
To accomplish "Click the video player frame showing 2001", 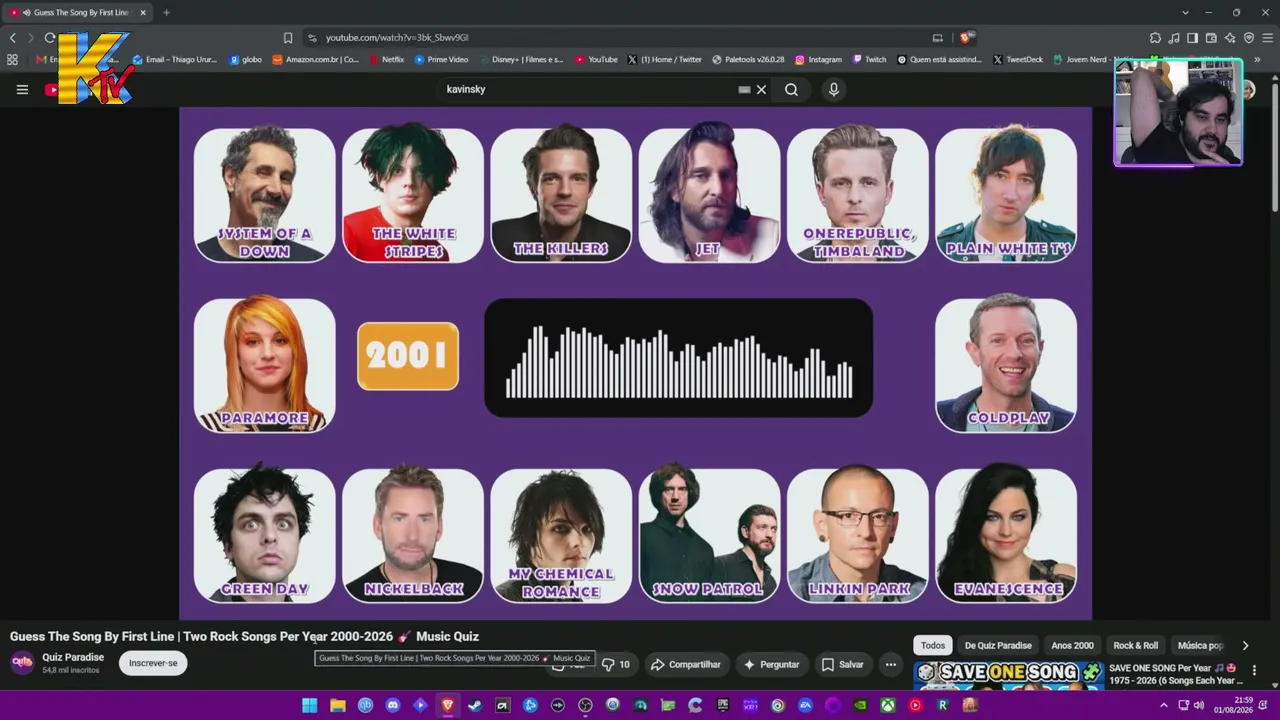I will [636, 363].
